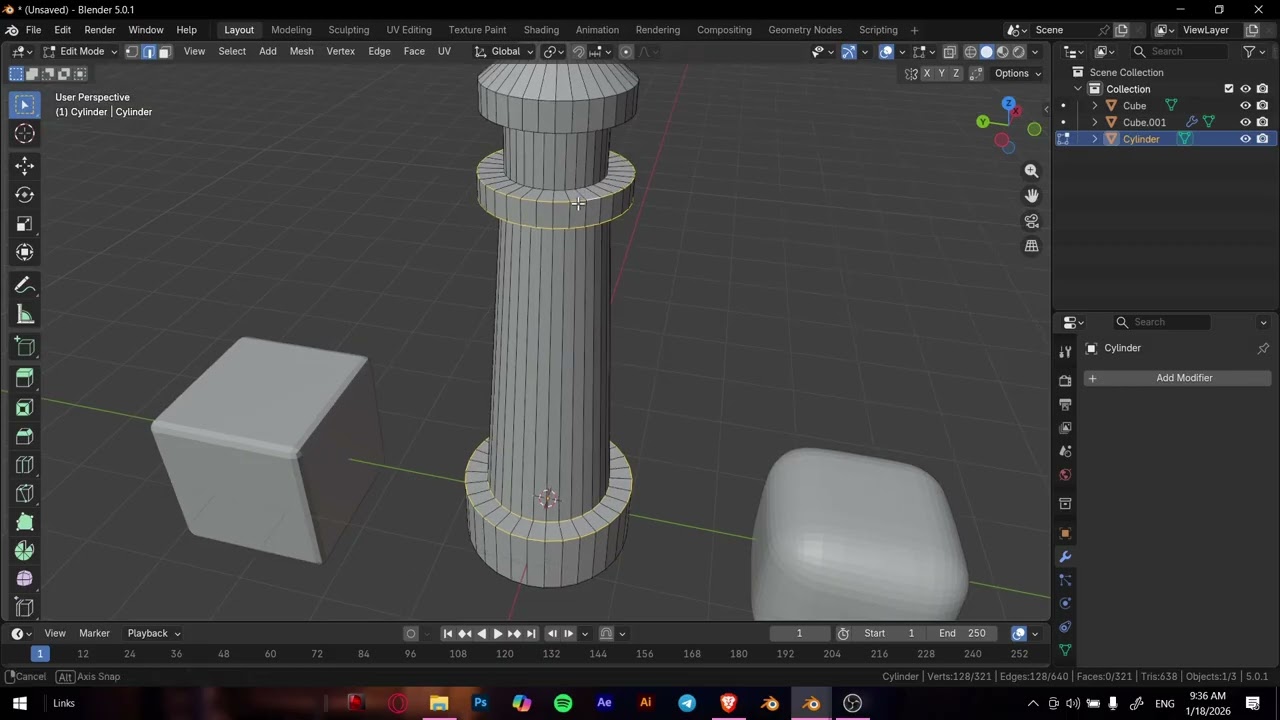This screenshot has width=1280, height=720.
Task: Hide Cylinder in viewport via eye icon
Action: [x=1246, y=139]
